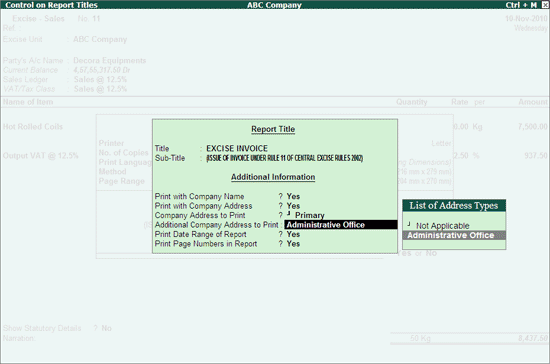The width and height of the screenshot is (550, 364).
Task: Toggle Print with Company Name value Yes
Action: (293, 196)
